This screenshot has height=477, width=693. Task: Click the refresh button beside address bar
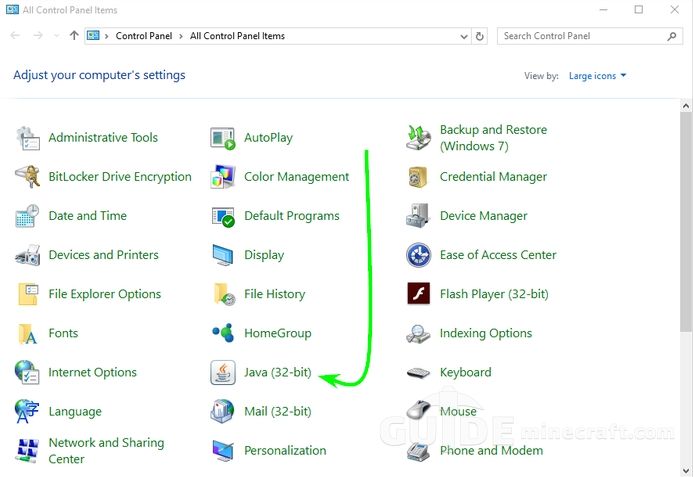480,36
